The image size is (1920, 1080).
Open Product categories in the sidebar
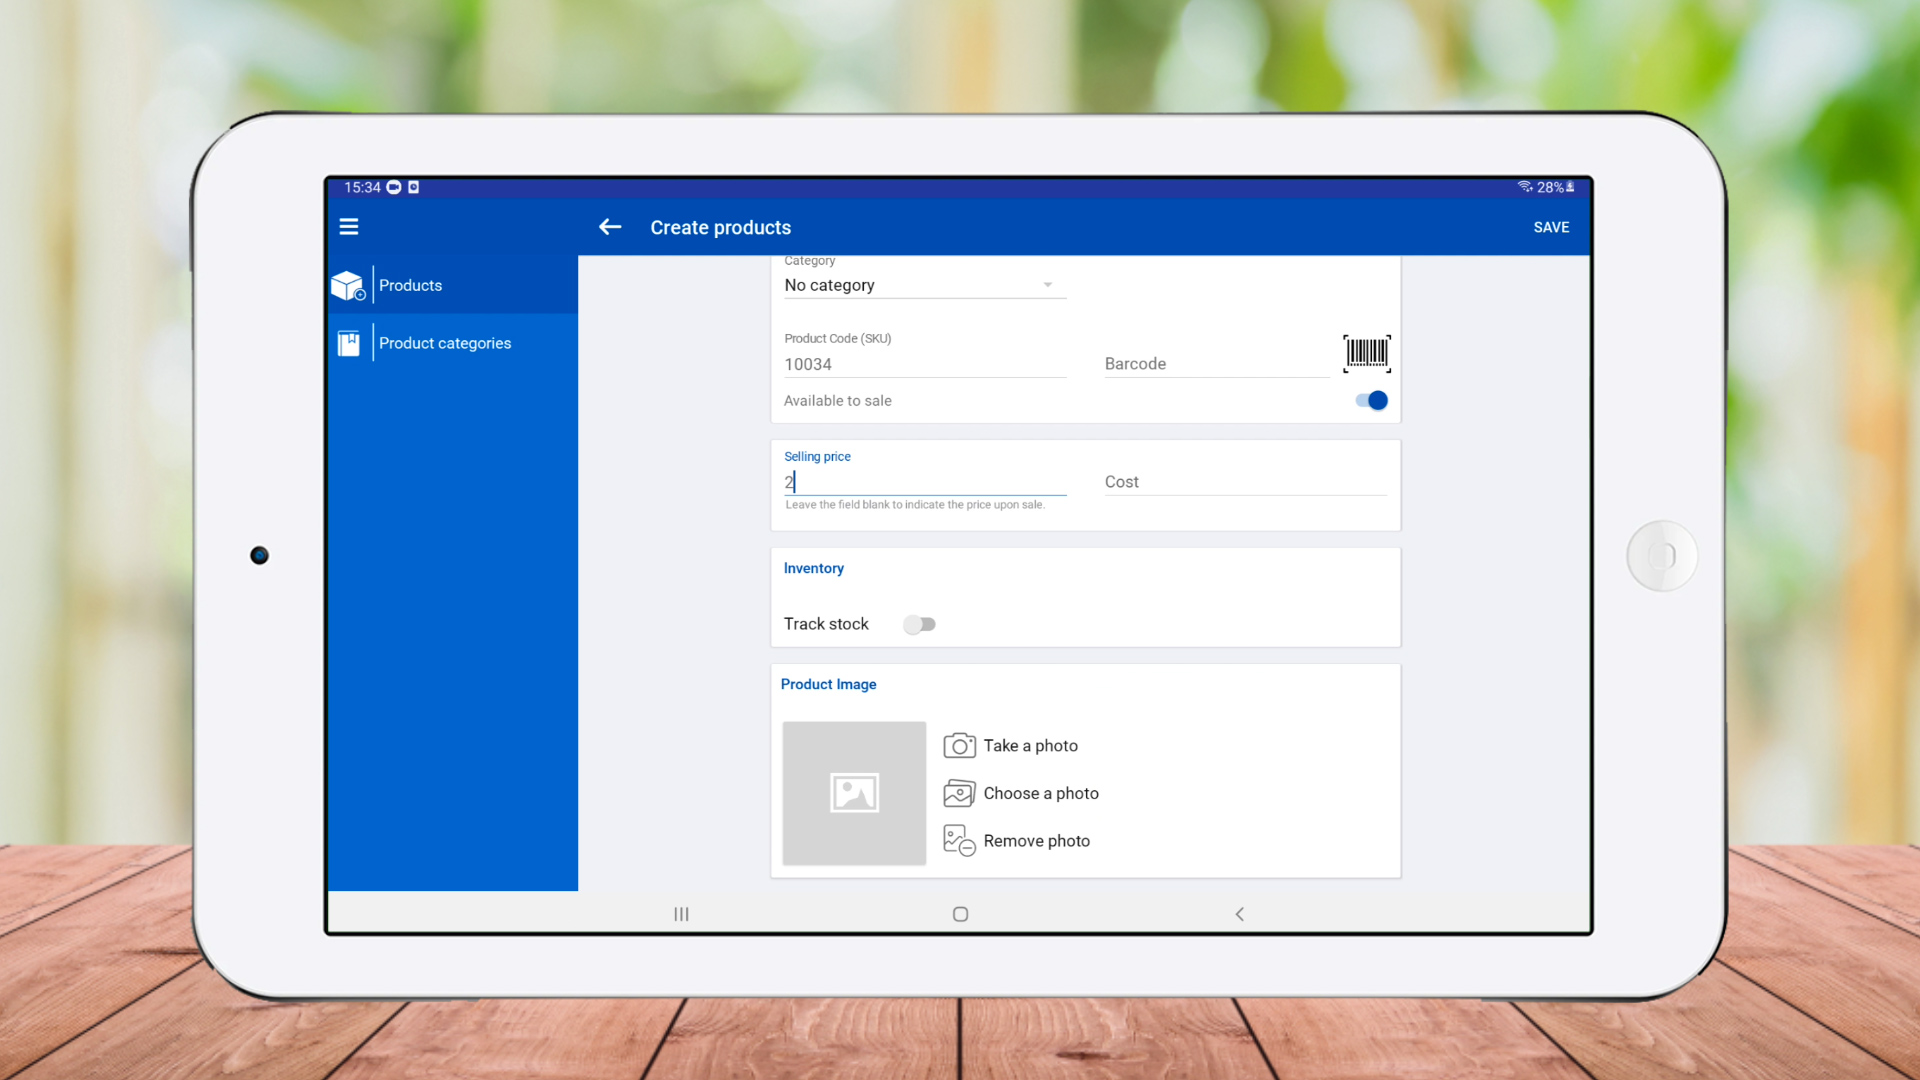(x=444, y=343)
